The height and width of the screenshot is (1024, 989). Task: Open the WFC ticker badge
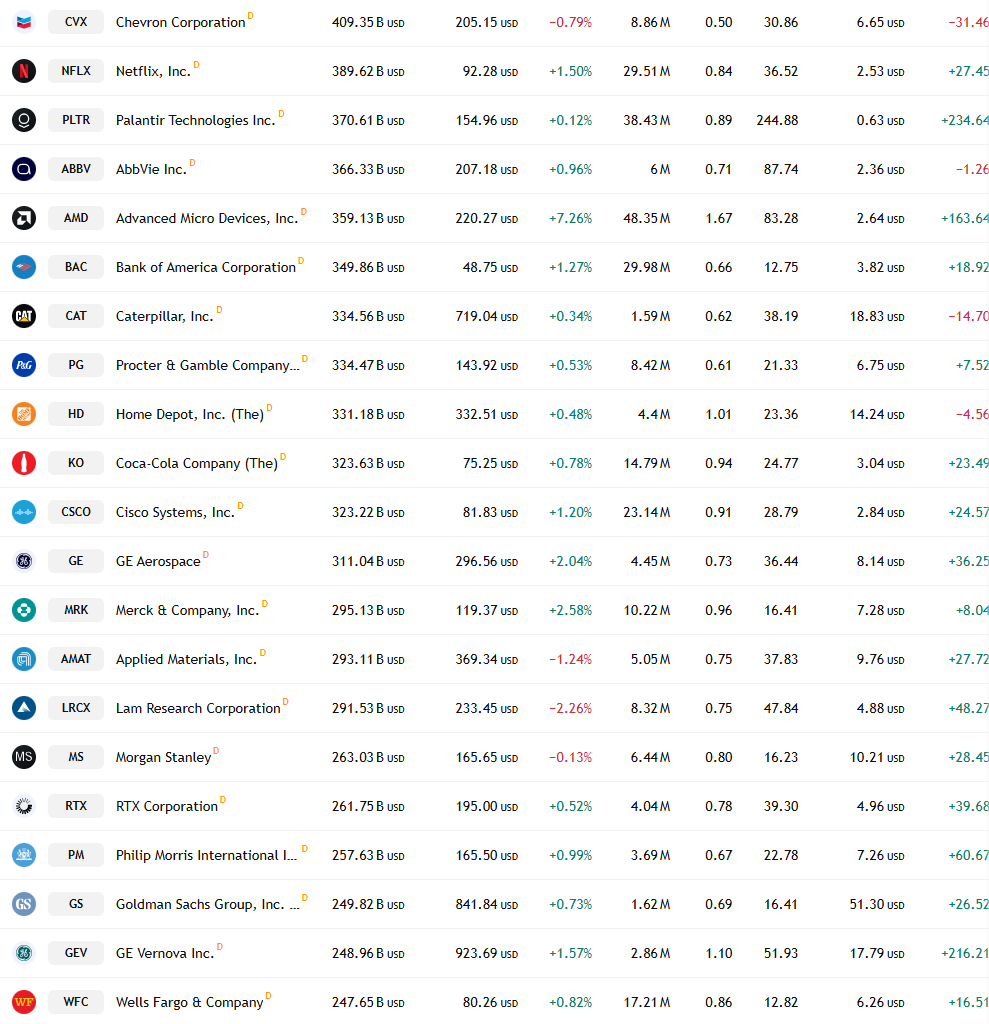pos(76,1001)
